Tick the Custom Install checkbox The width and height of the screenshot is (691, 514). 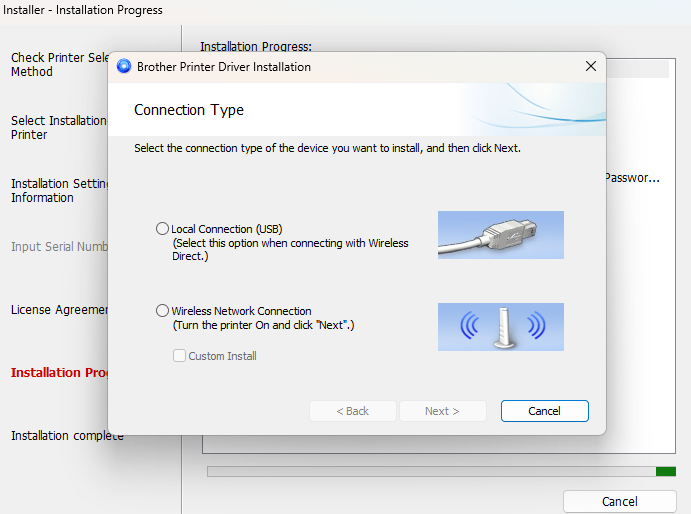coord(179,356)
